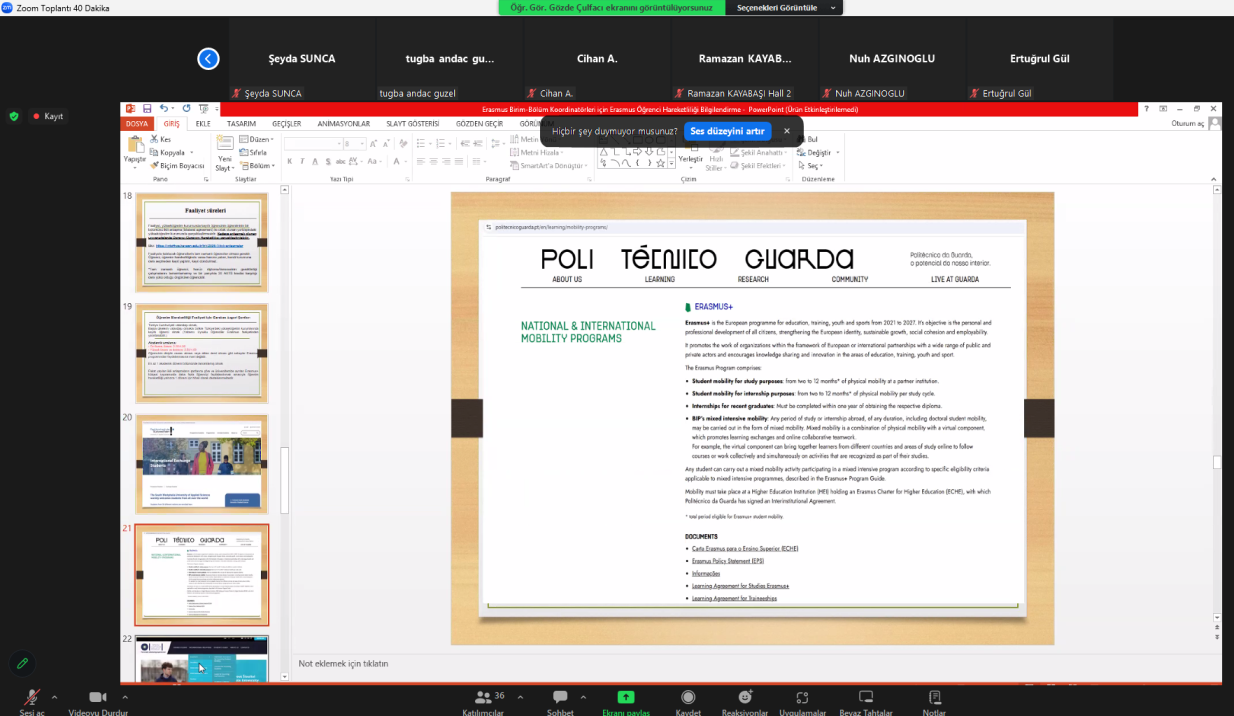Open the Sohbet chat panel

pos(560,700)
